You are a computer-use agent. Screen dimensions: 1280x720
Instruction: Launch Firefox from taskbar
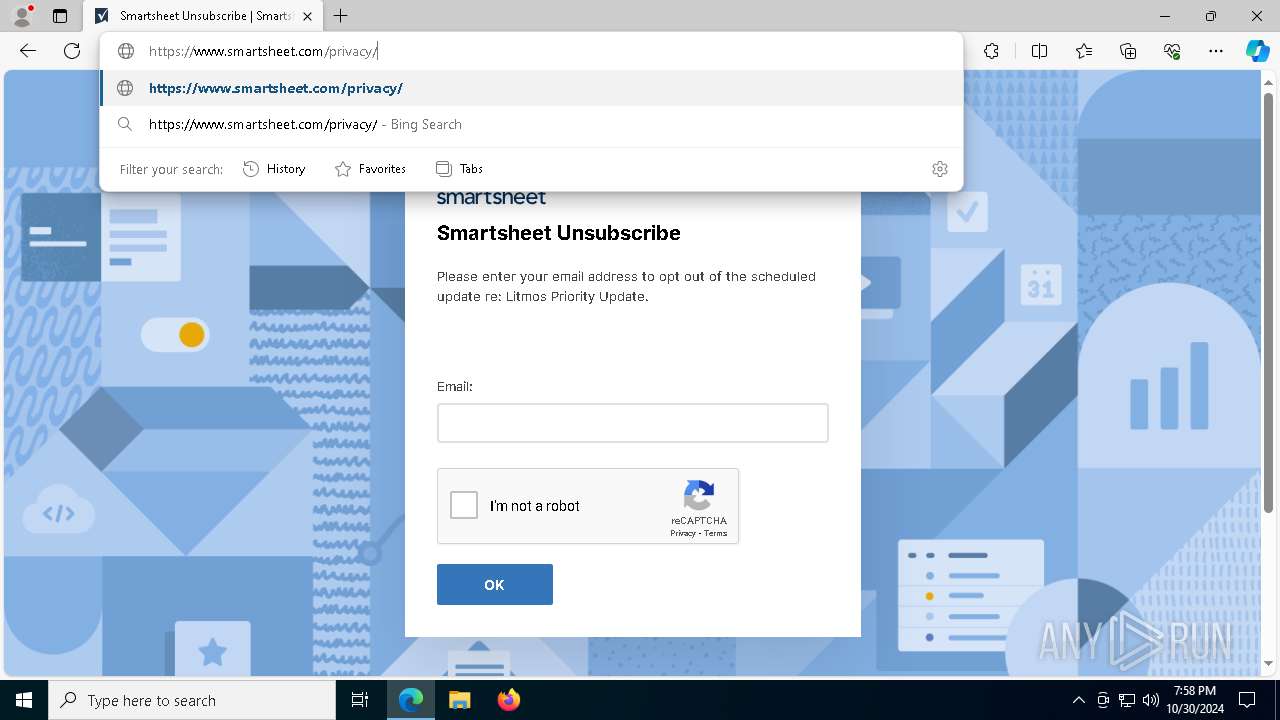click(508, 700)
